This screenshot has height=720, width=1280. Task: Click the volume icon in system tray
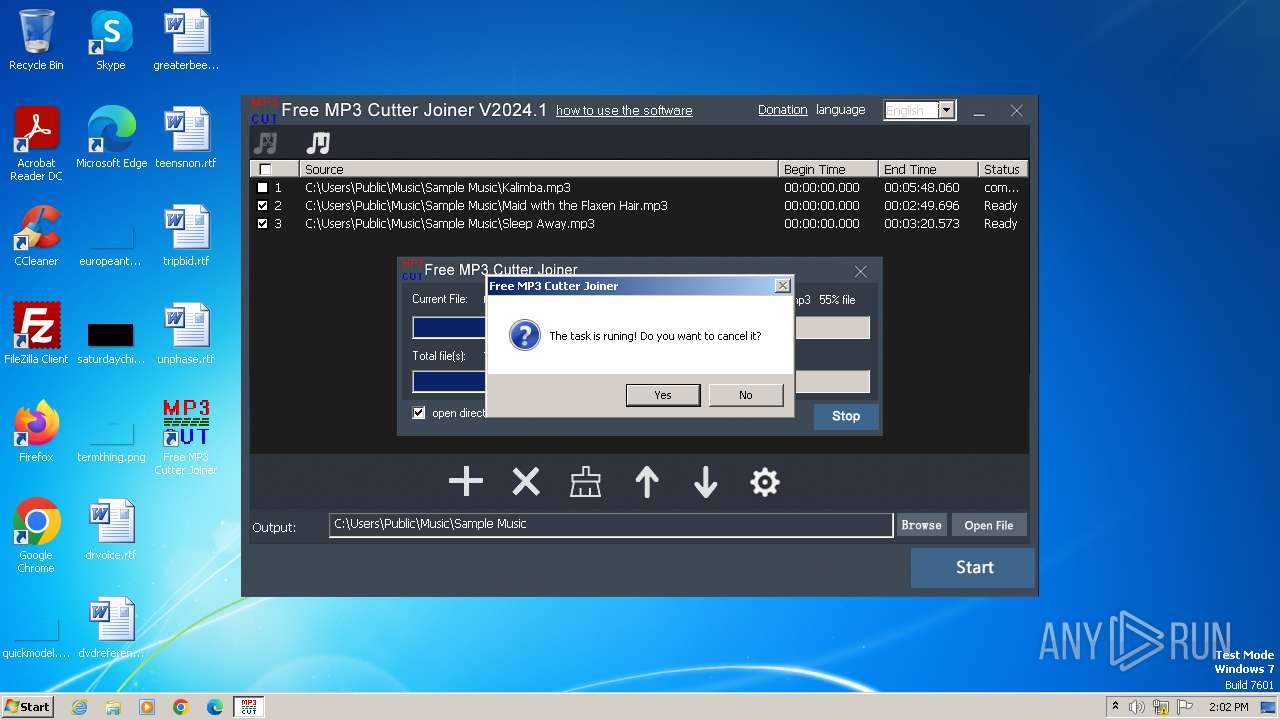click(x=1137, y=707)
